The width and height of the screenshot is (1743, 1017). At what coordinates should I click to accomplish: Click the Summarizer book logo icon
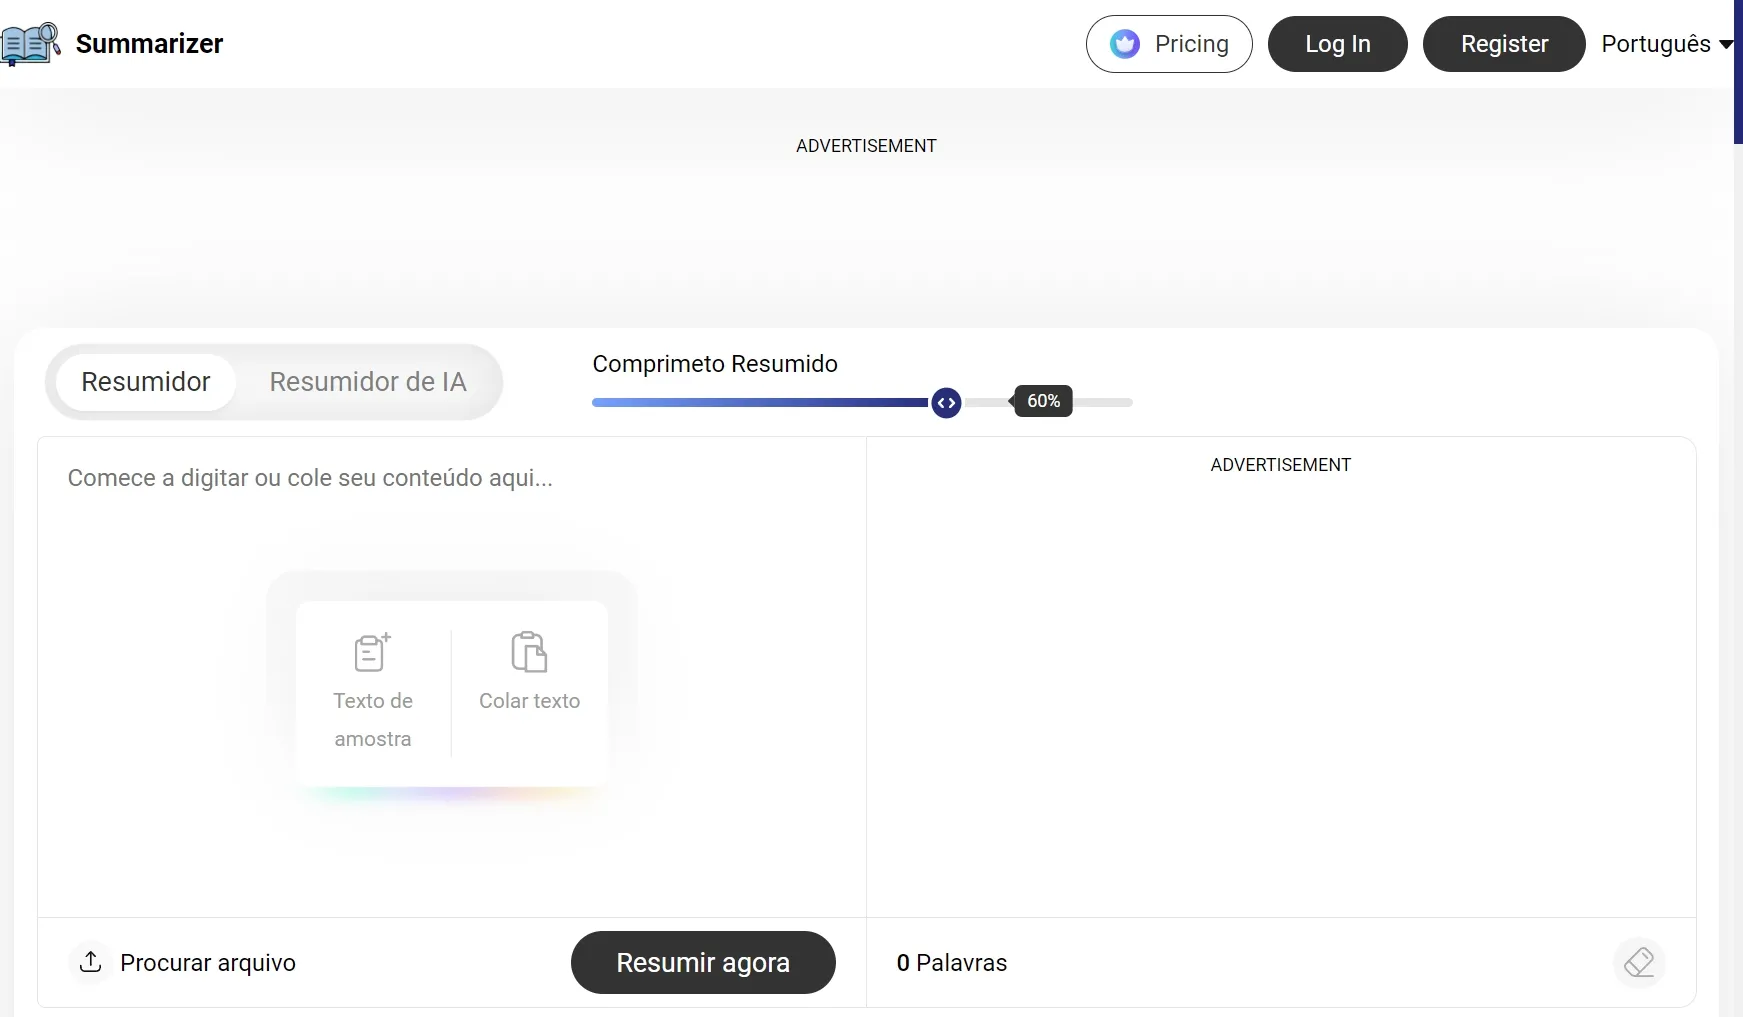coord(31,43)
